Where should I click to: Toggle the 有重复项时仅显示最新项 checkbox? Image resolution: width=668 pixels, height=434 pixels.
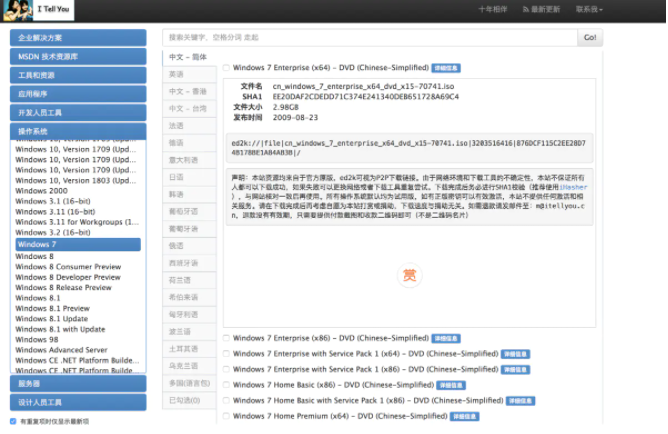pyautogui.click(x=13, y=422)
